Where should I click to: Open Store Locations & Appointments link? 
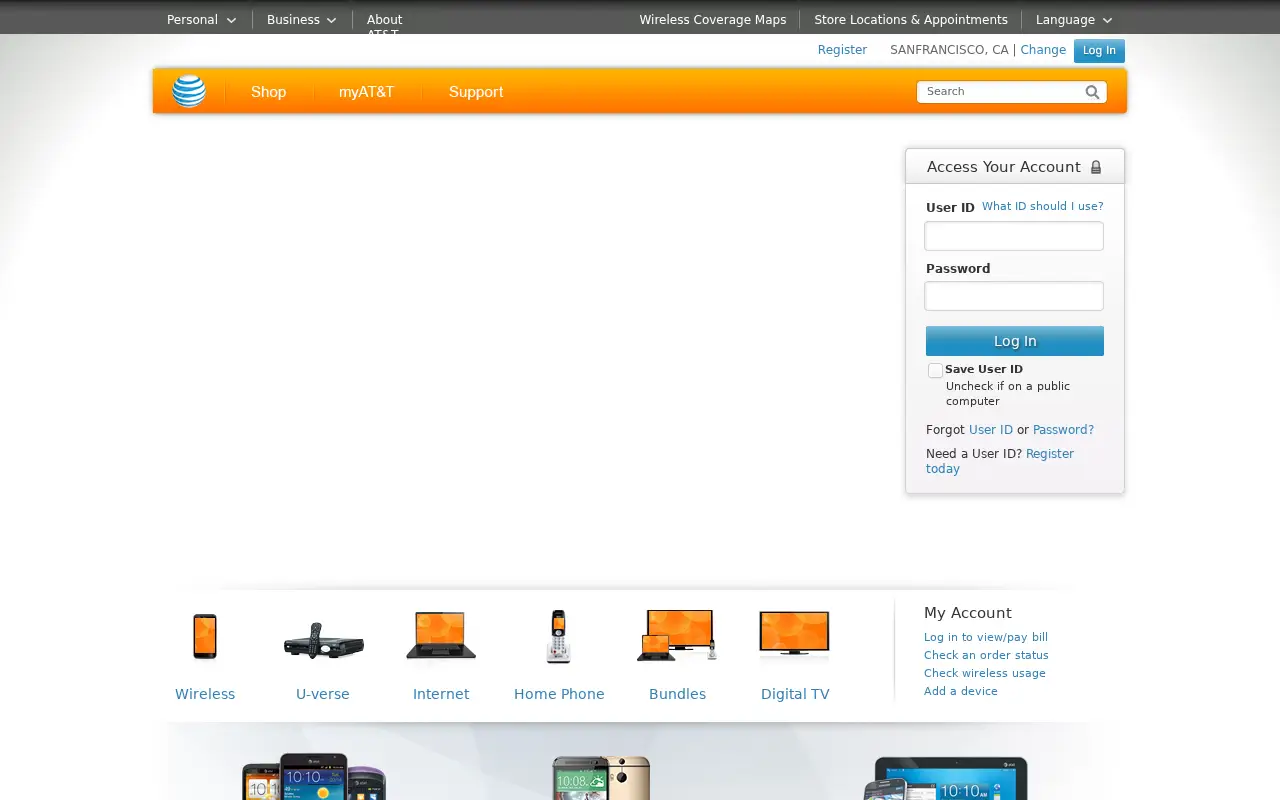pos(911,20)
